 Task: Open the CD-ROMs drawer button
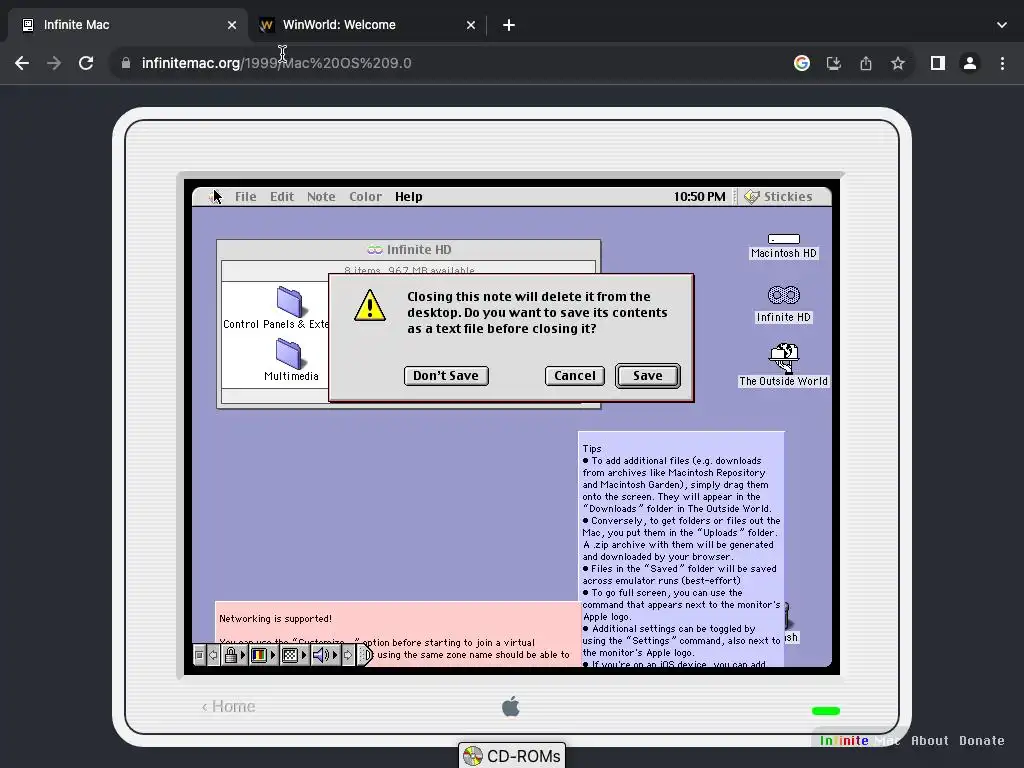tap(512, 756)
